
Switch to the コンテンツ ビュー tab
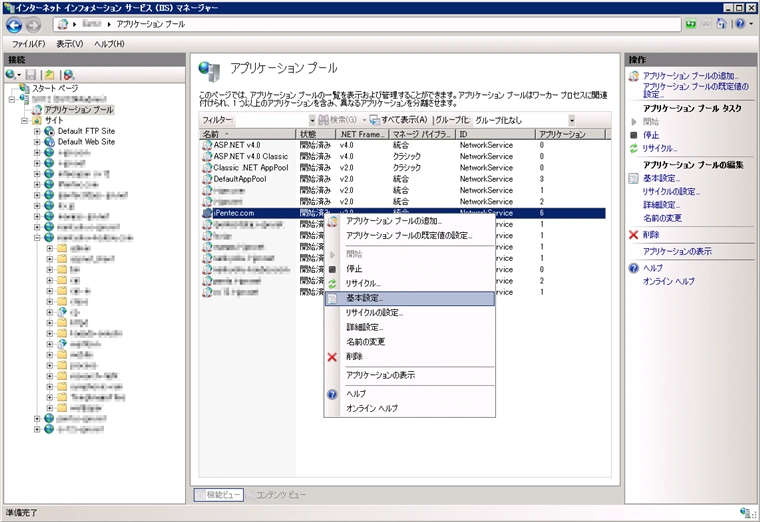pos(279,495)
